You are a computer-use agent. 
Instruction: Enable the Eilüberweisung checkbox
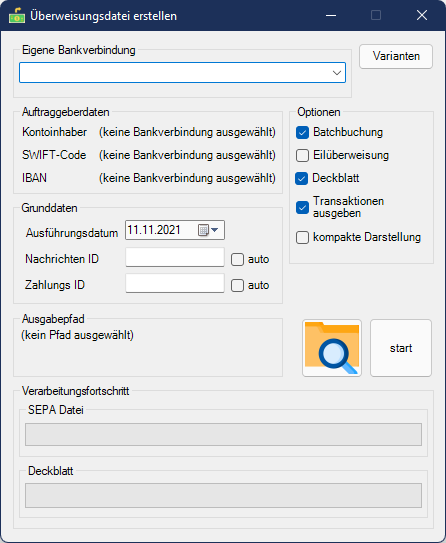(x=302, y=155)
